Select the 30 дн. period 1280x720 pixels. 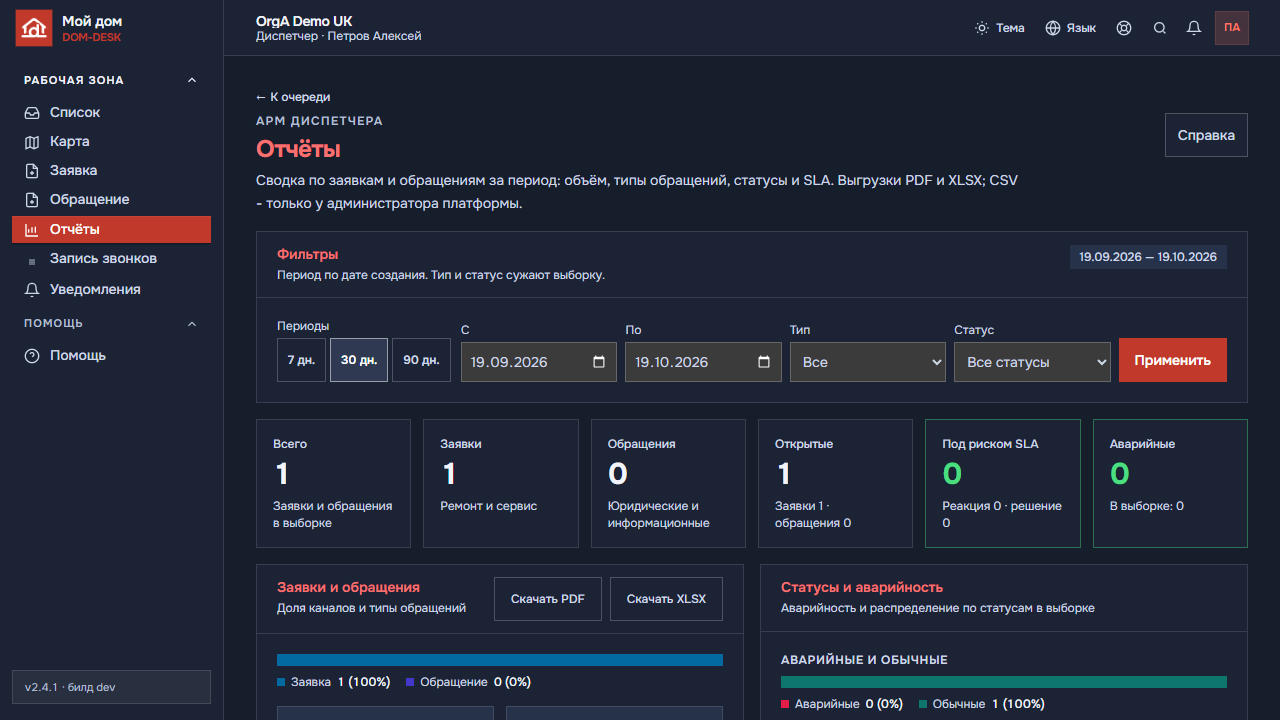pyautogui.click(x=359, y=360)
